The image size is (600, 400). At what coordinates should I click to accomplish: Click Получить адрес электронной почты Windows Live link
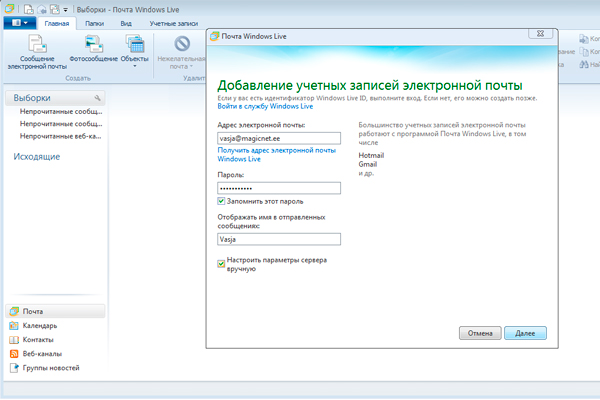277,154
